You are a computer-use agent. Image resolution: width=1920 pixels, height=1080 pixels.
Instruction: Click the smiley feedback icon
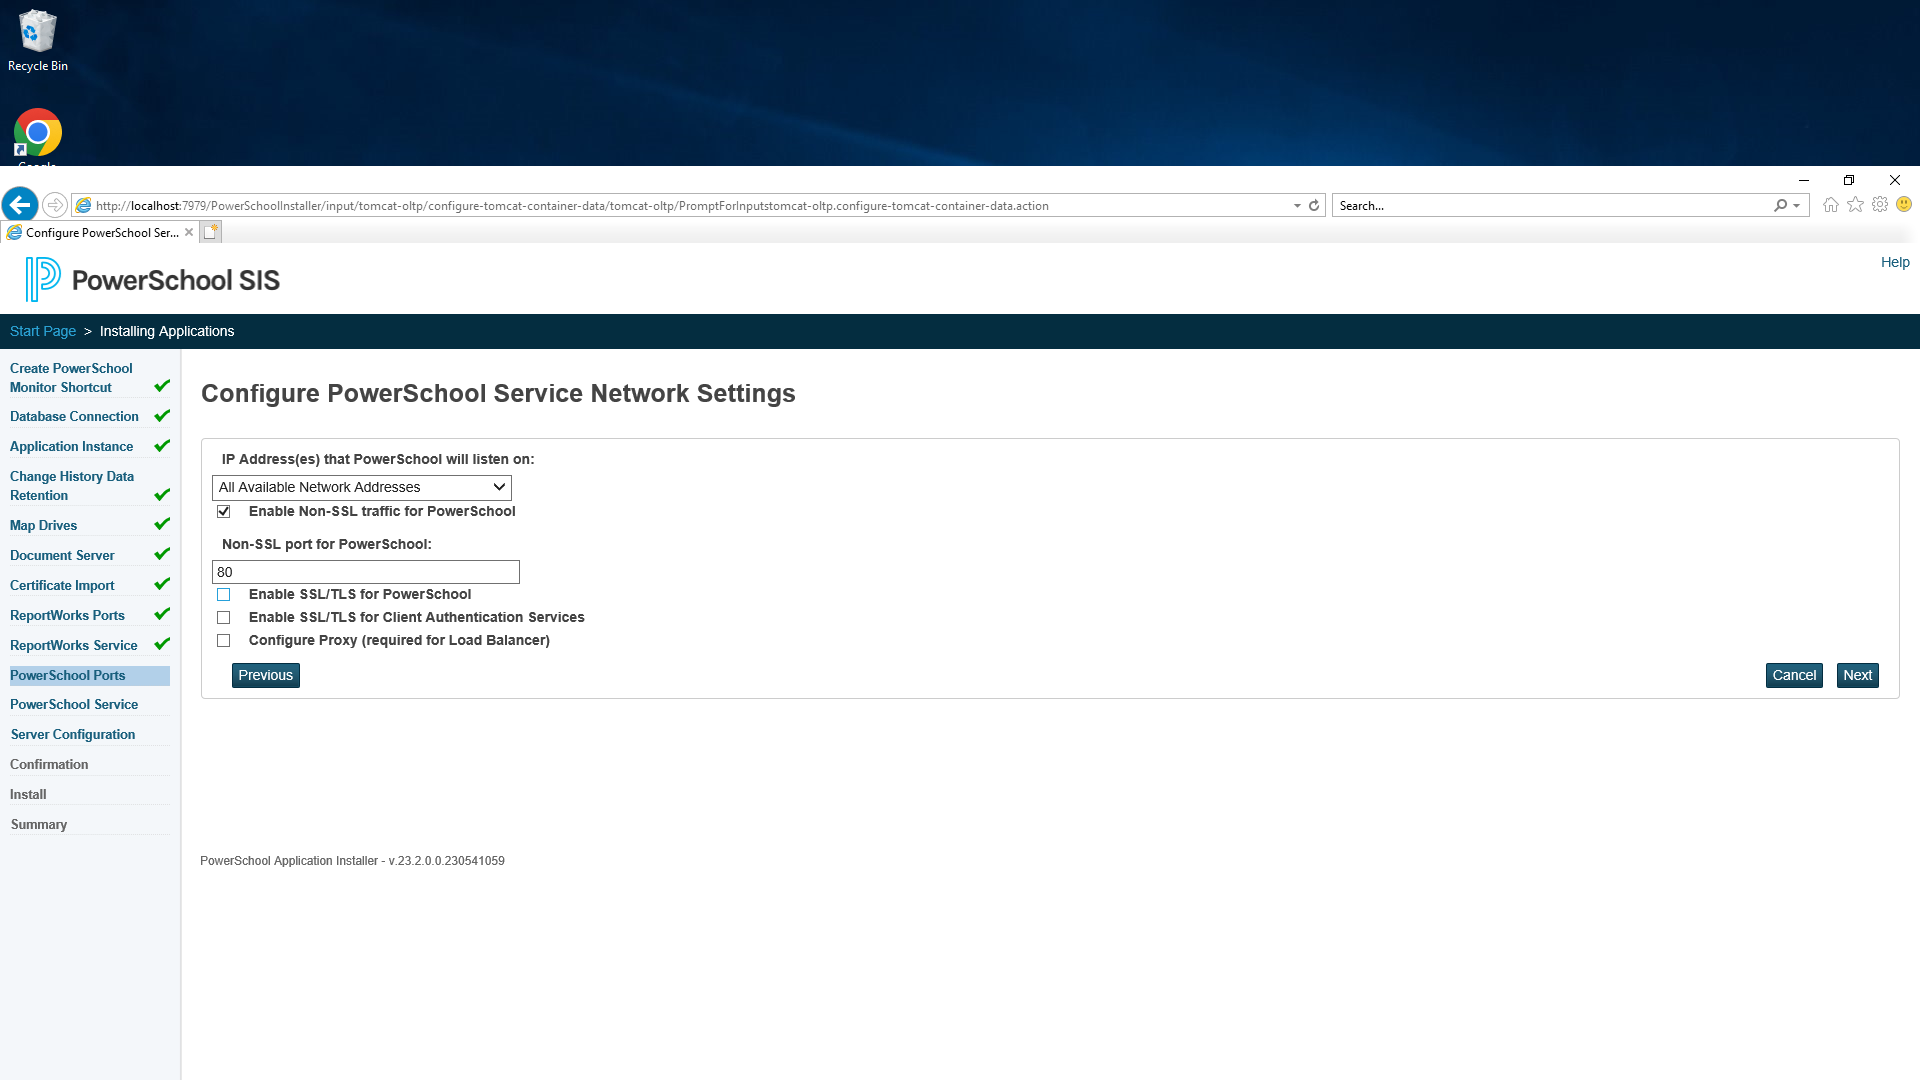coord(1904,205)
